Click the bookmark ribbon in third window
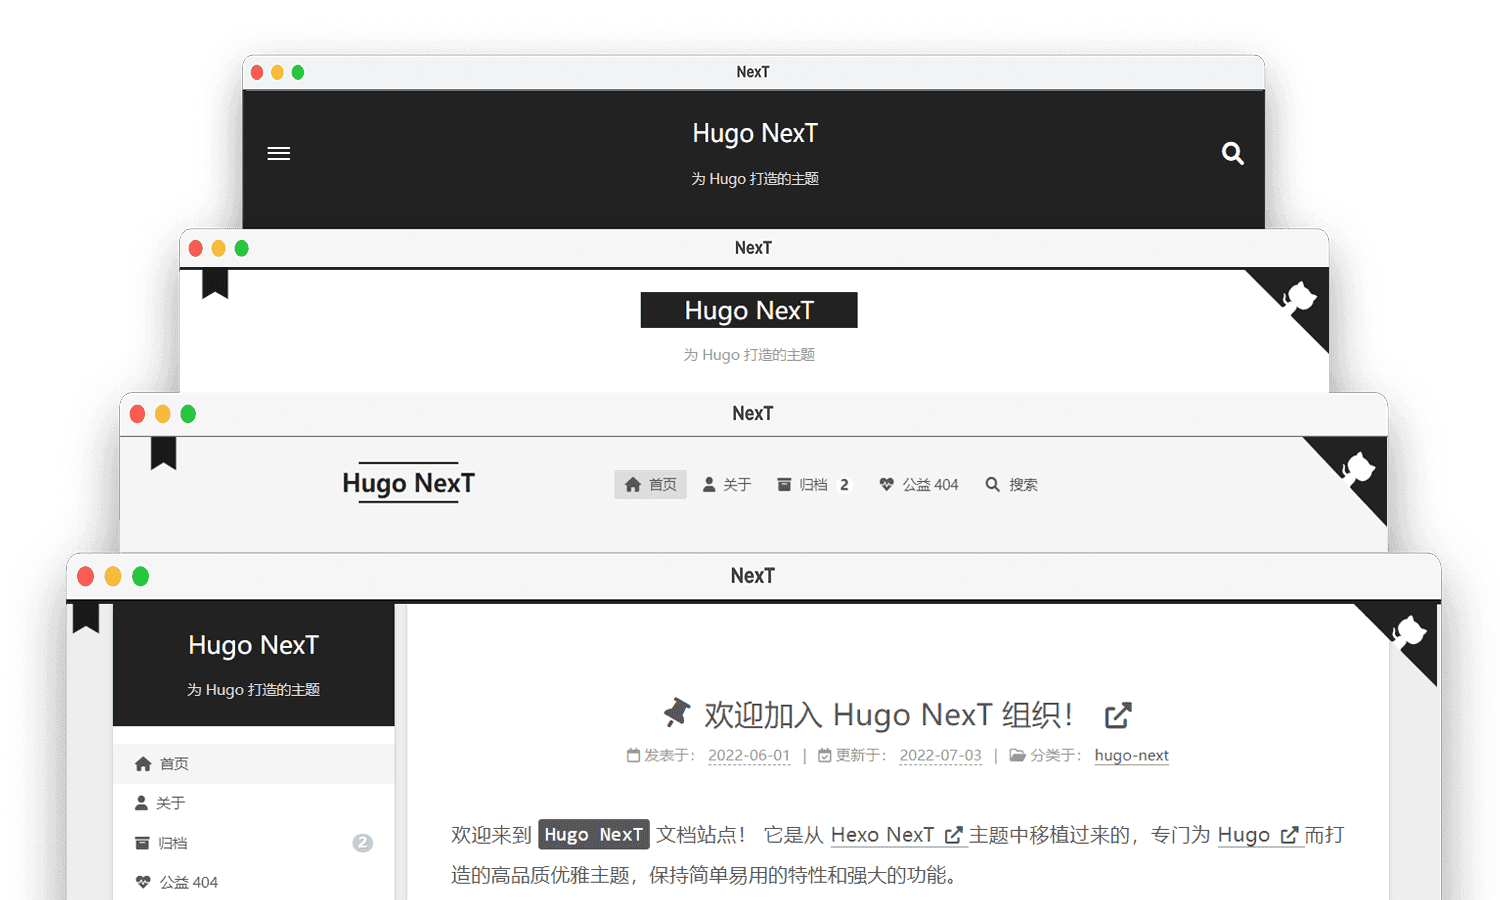 click(163, 453)
